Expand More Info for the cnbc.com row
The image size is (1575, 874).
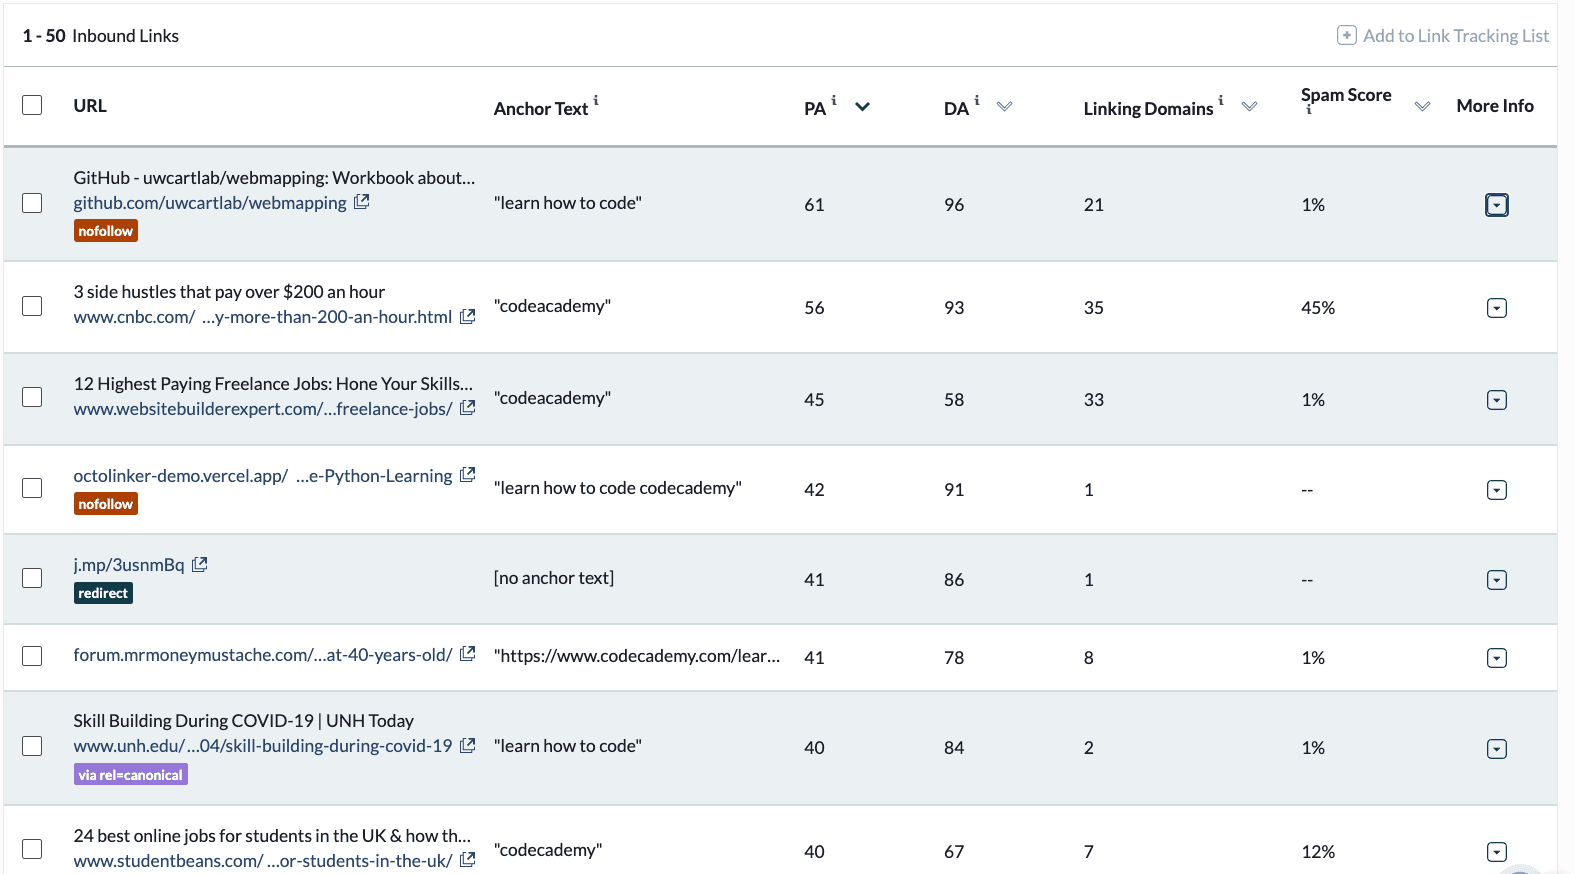(x=1496, y=308)
